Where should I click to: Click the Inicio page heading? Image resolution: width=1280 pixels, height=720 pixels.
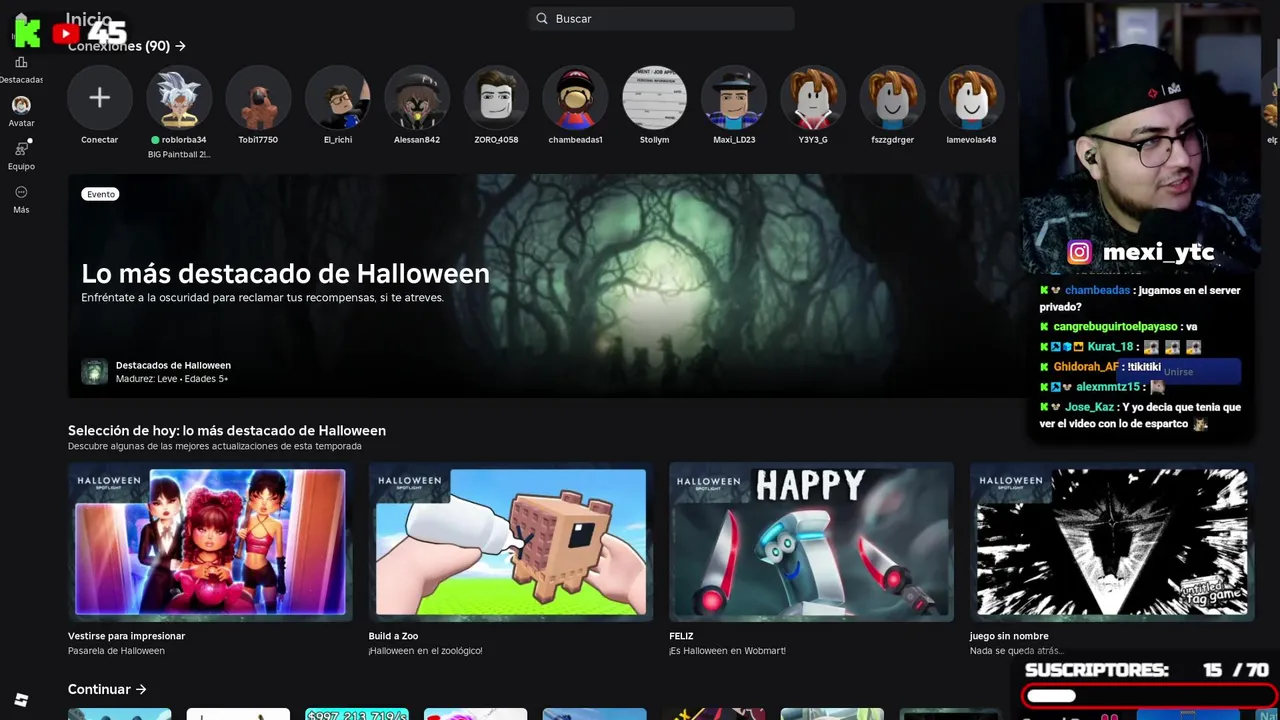88,18
